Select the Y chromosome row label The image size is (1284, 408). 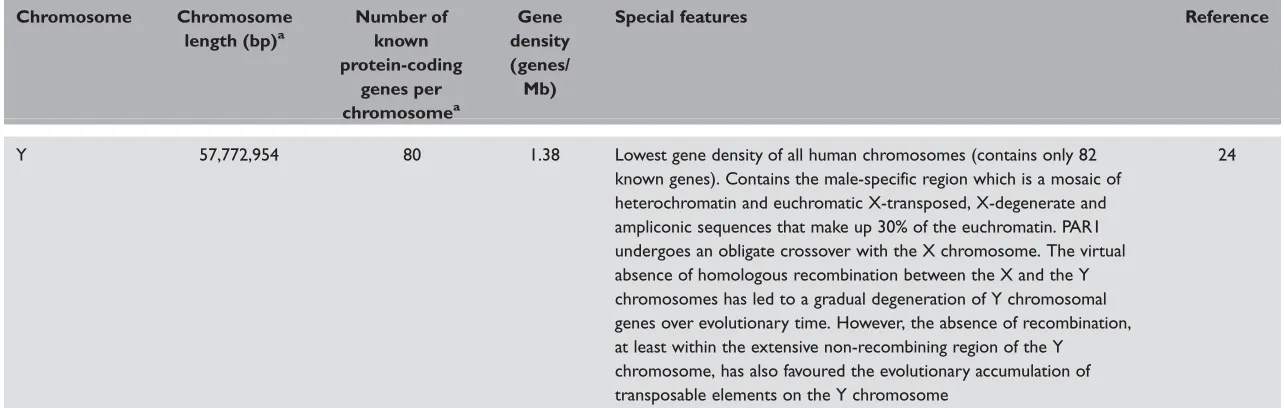click(x=21, y=157)
